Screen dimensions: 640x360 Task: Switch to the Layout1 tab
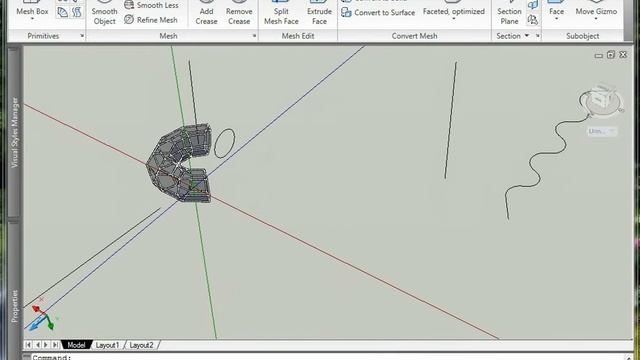click(x=107, y=345)
